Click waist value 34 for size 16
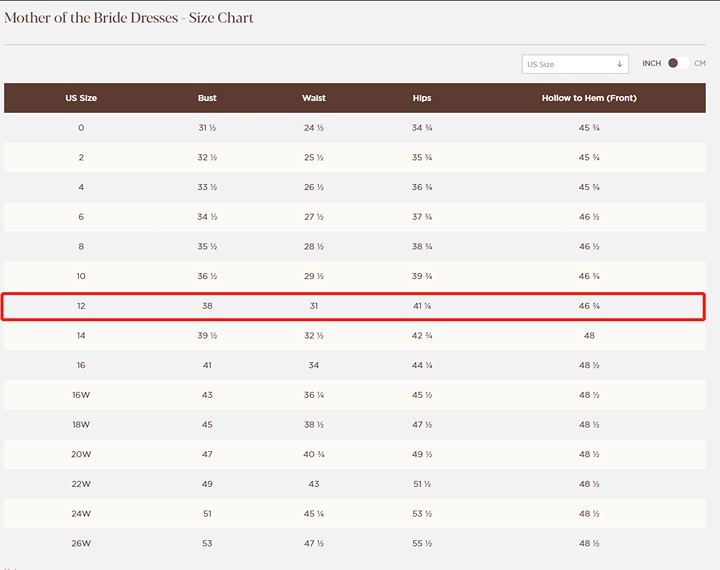 coord(314,365)
